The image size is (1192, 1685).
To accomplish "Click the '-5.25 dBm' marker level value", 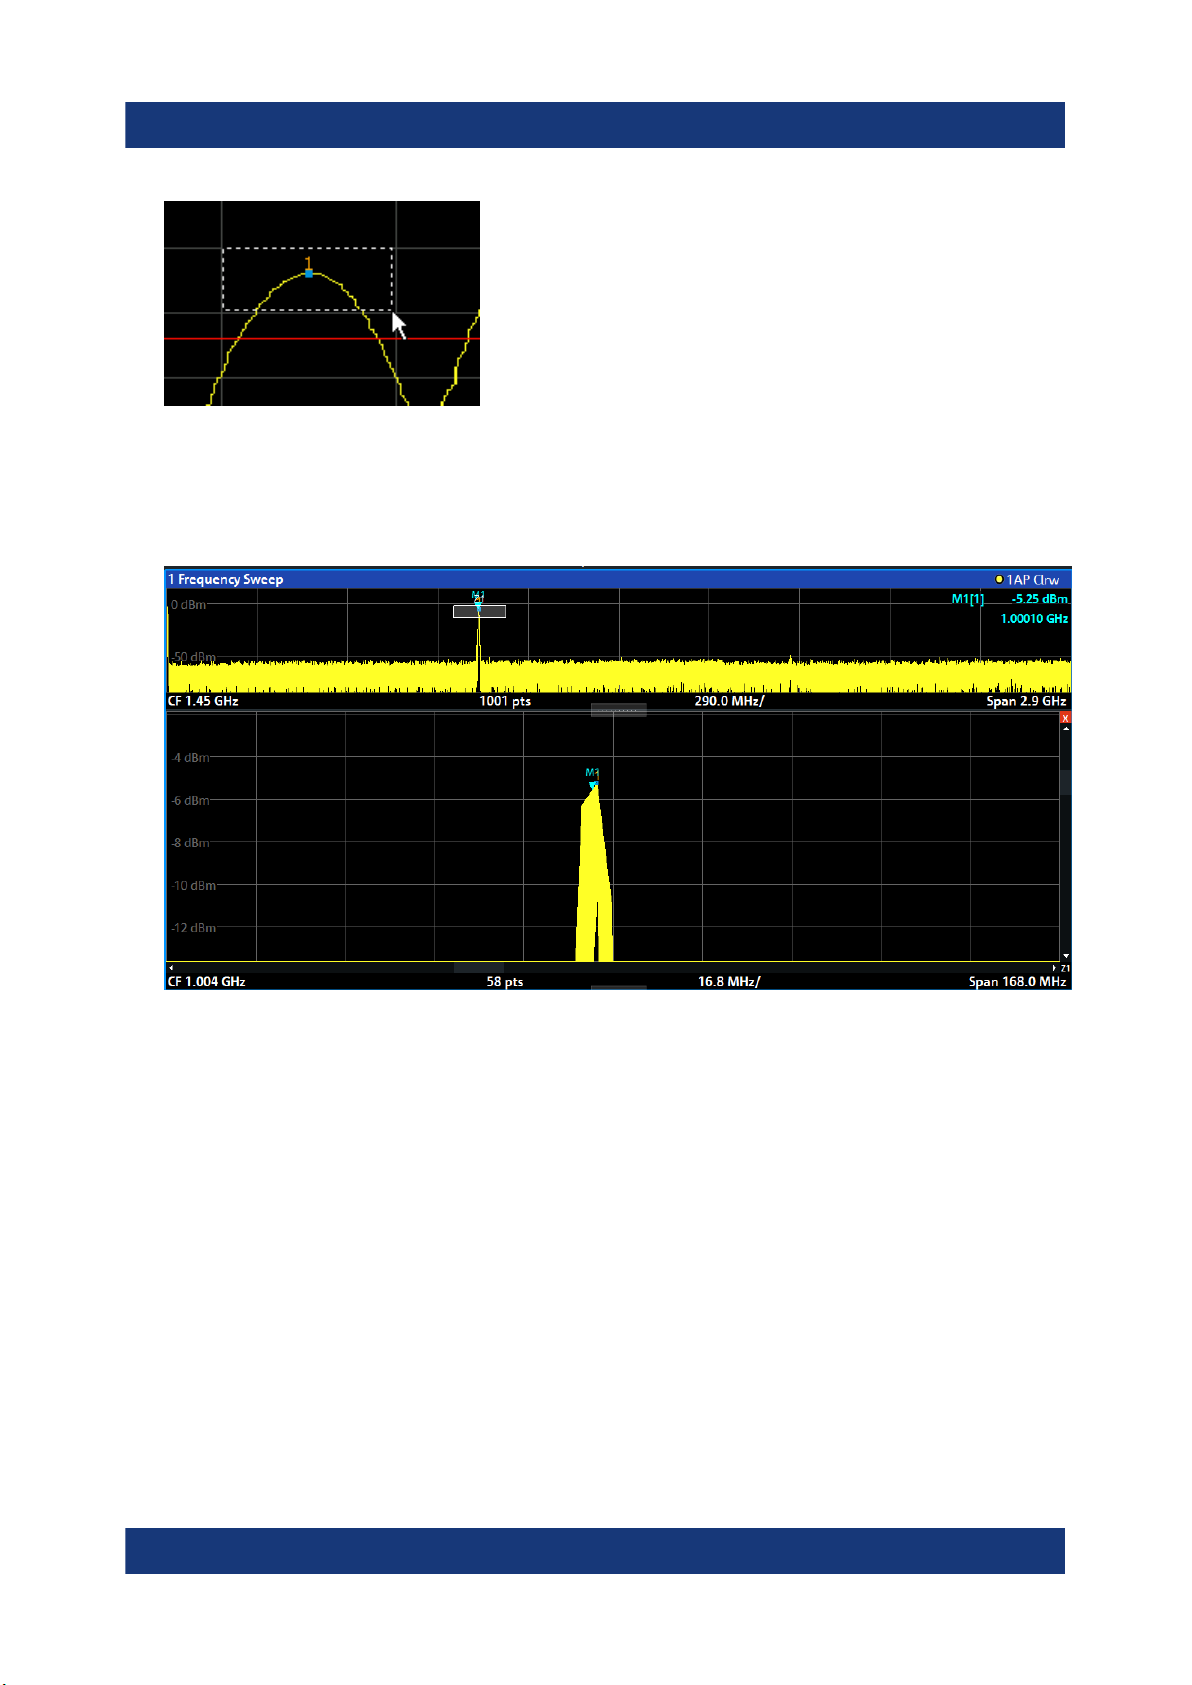I will pyautogui.click(x=1039, y=599).
